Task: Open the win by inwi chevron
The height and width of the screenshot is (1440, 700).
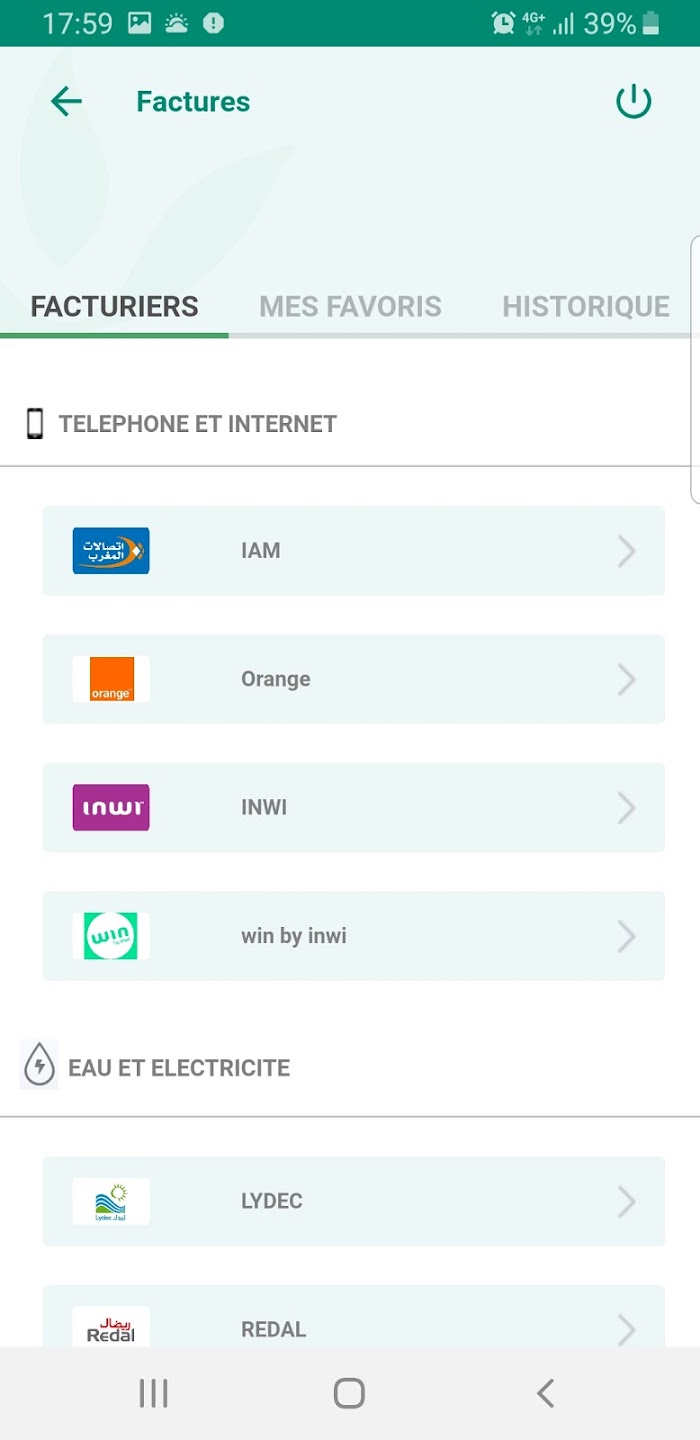Action: tap(626, 936)
